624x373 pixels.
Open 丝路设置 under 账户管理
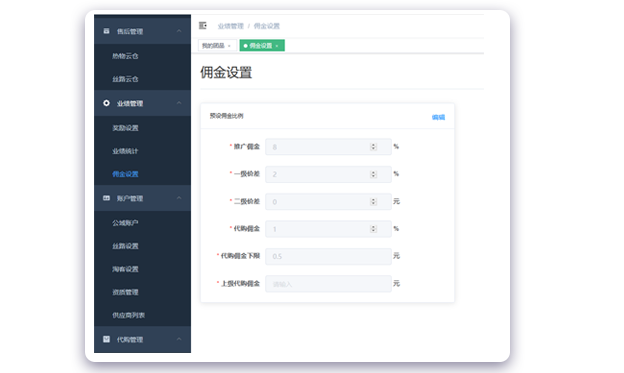125,246
